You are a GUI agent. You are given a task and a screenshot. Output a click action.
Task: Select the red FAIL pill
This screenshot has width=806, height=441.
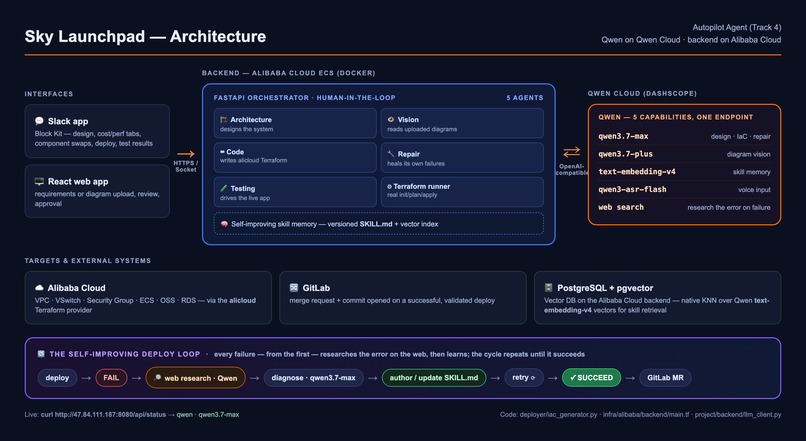(x=111, y=378)
